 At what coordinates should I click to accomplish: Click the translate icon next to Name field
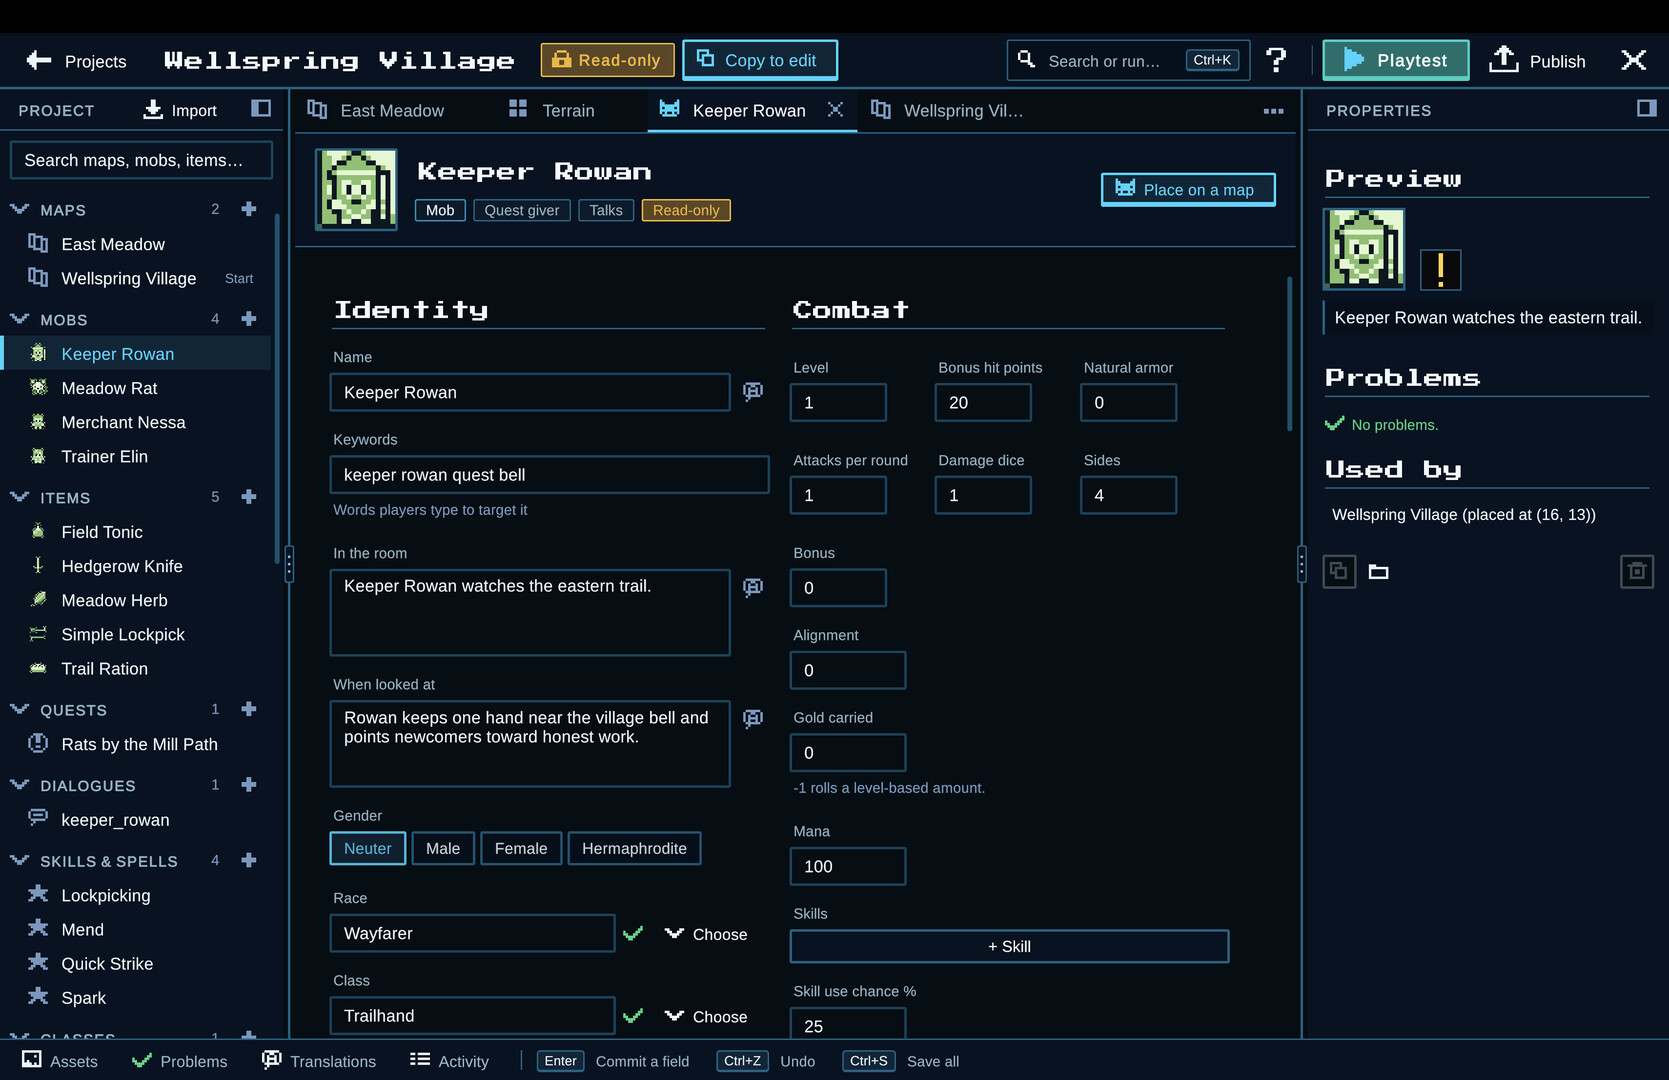point(753,391)
